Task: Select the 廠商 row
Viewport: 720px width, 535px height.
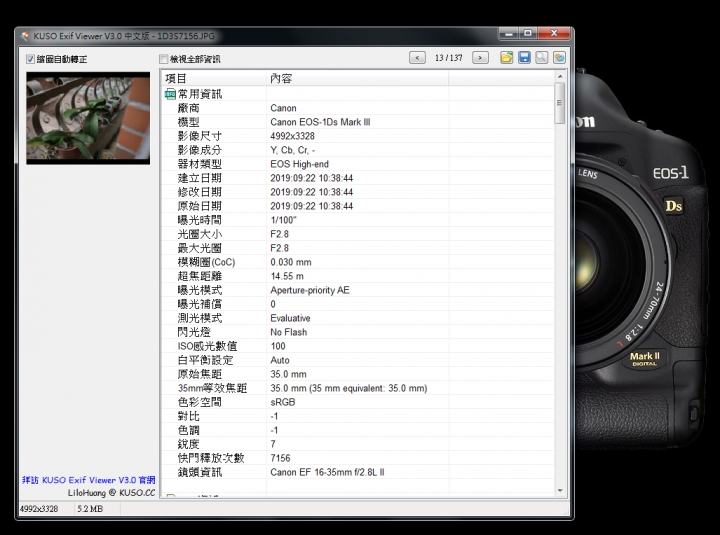Action: [358, 108]
